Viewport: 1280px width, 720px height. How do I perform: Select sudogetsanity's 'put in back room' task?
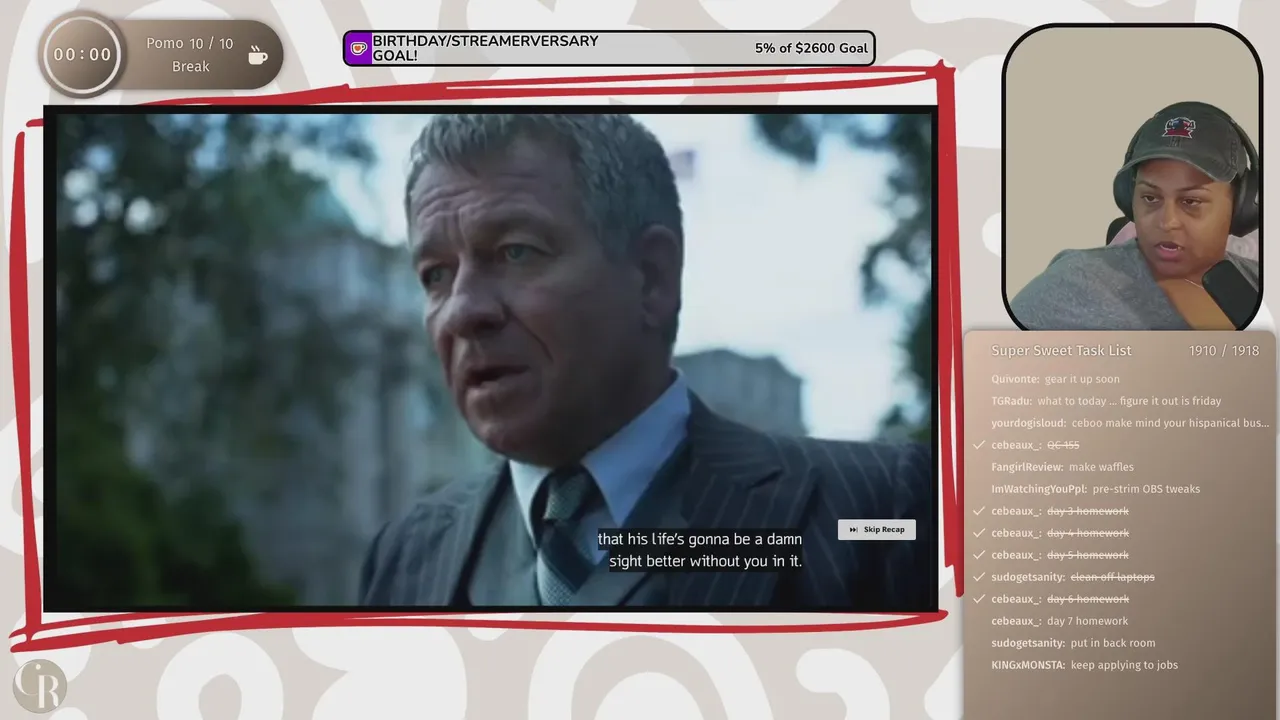[x=1112, y=643]
